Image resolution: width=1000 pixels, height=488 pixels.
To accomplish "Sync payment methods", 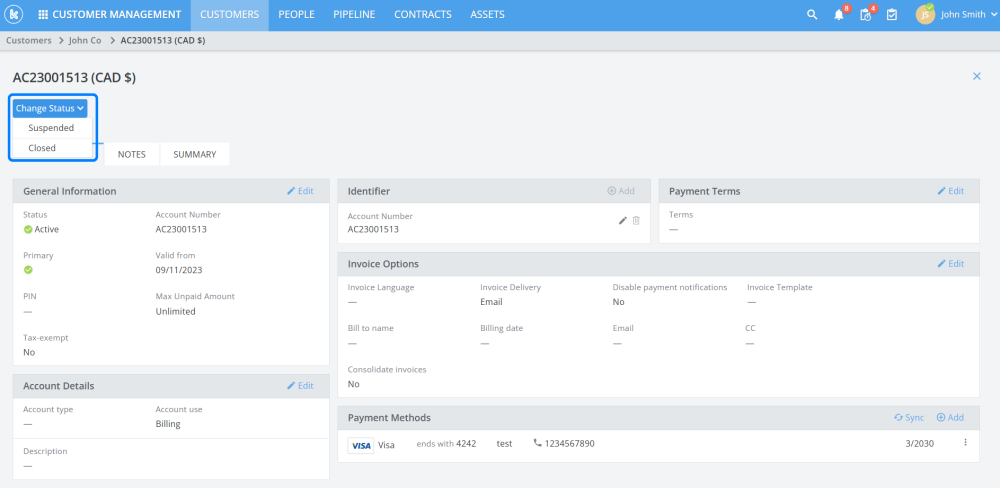I will coord(909,418).
